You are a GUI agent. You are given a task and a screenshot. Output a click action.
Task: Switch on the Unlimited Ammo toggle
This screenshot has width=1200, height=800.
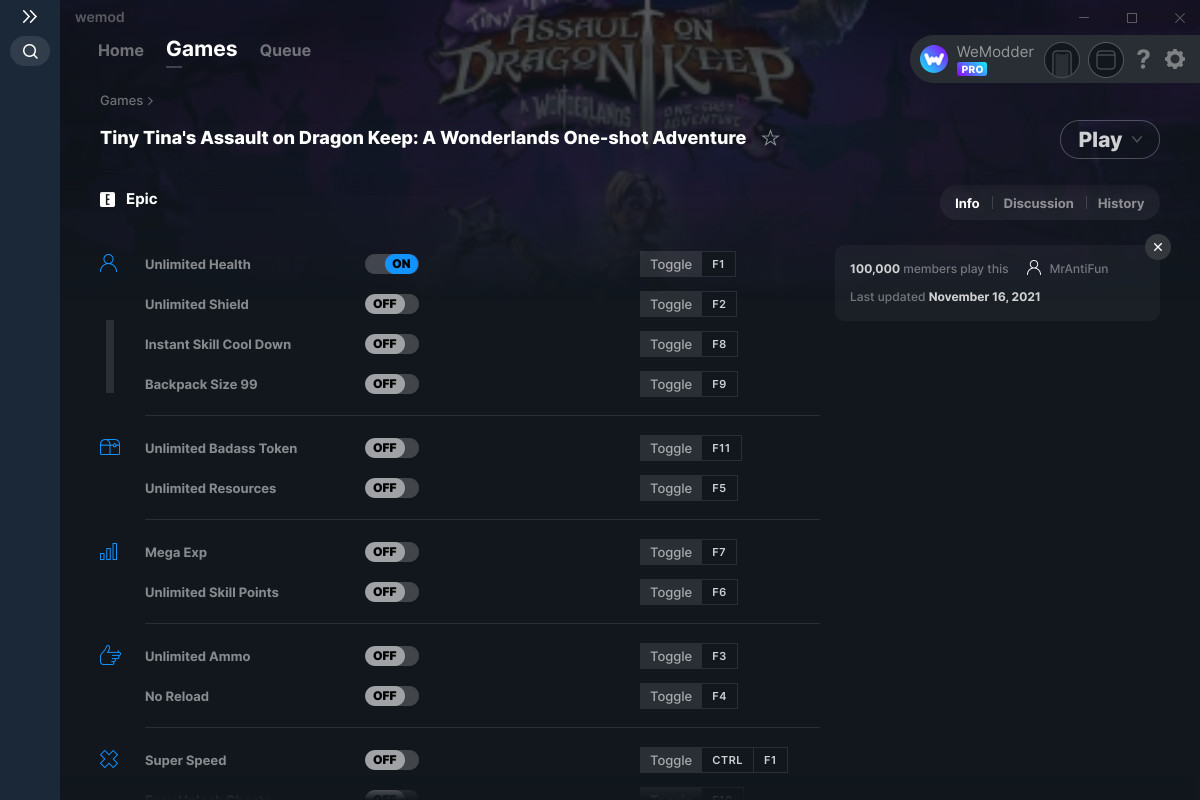pos(392,656)
